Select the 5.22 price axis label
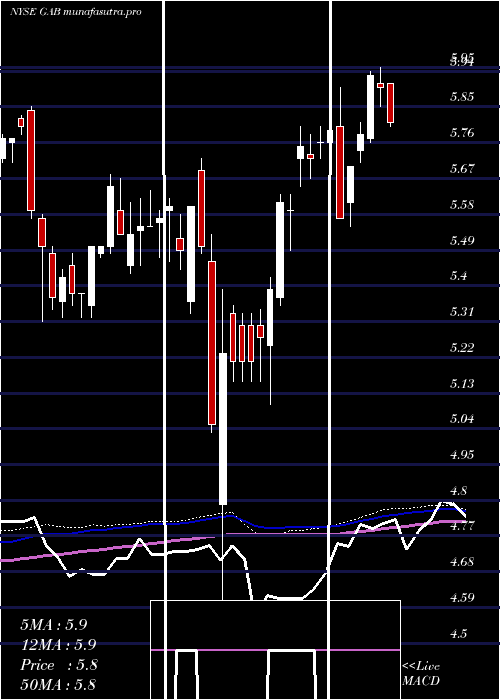Viewport: 500px width, 700px height. point(462,348)
